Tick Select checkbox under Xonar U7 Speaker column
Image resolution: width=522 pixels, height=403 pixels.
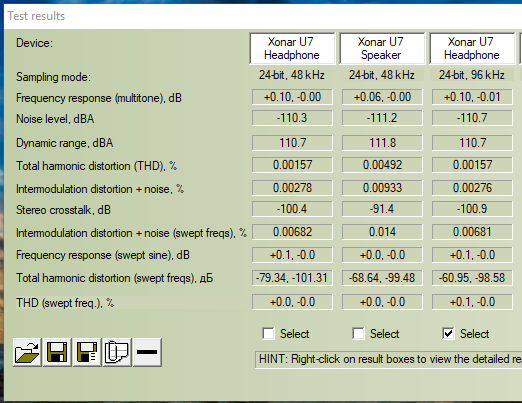359,334
